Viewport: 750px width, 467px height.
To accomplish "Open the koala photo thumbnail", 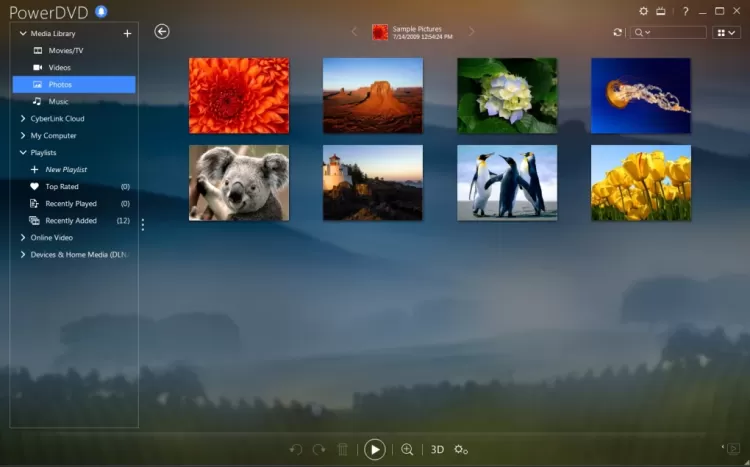I will [239, 183].
